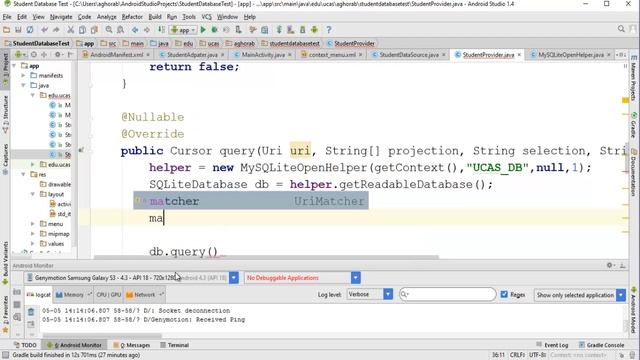Click Sync Project with Gradle Files icon
640x360 pixels.
(x=279, y=30)
